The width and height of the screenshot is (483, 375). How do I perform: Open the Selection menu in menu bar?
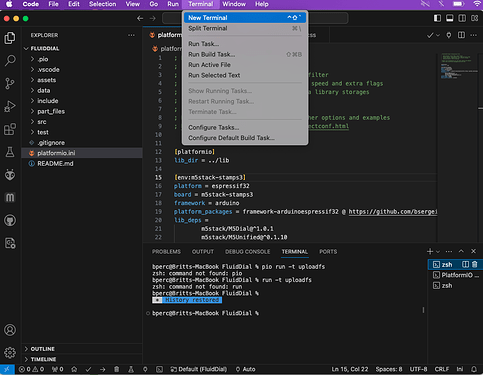(x=102, y=4)
